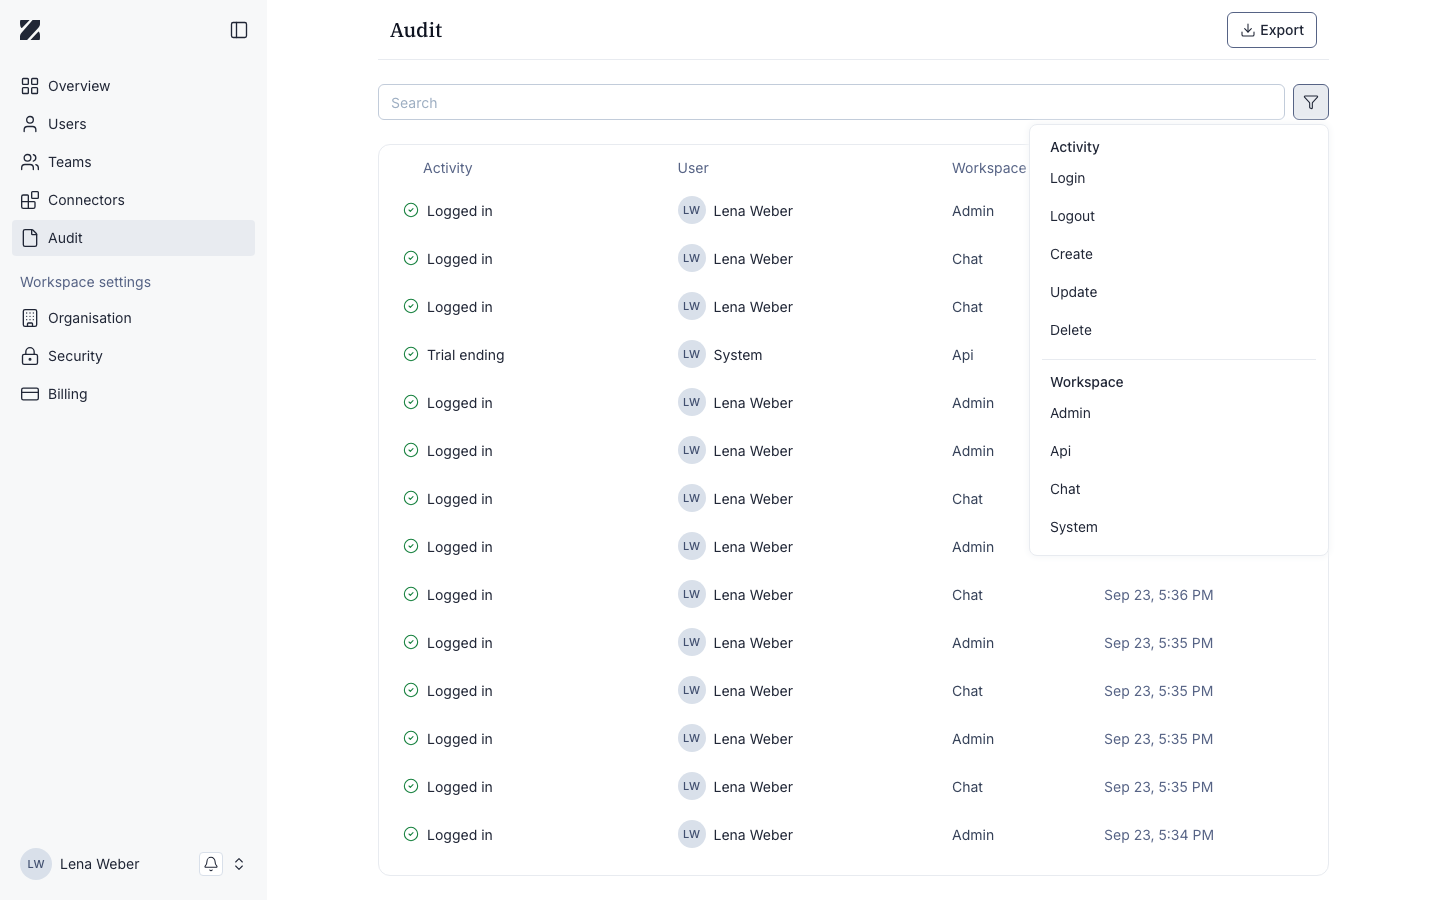Image resolution: width=1440 pixels, height=900 pixels.
Task: Go to Billing settings
Action: pos(133,394)
